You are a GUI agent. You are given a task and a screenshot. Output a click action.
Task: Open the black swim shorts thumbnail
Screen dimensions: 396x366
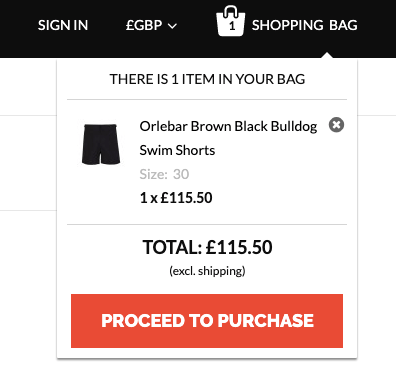coord(101,144)
